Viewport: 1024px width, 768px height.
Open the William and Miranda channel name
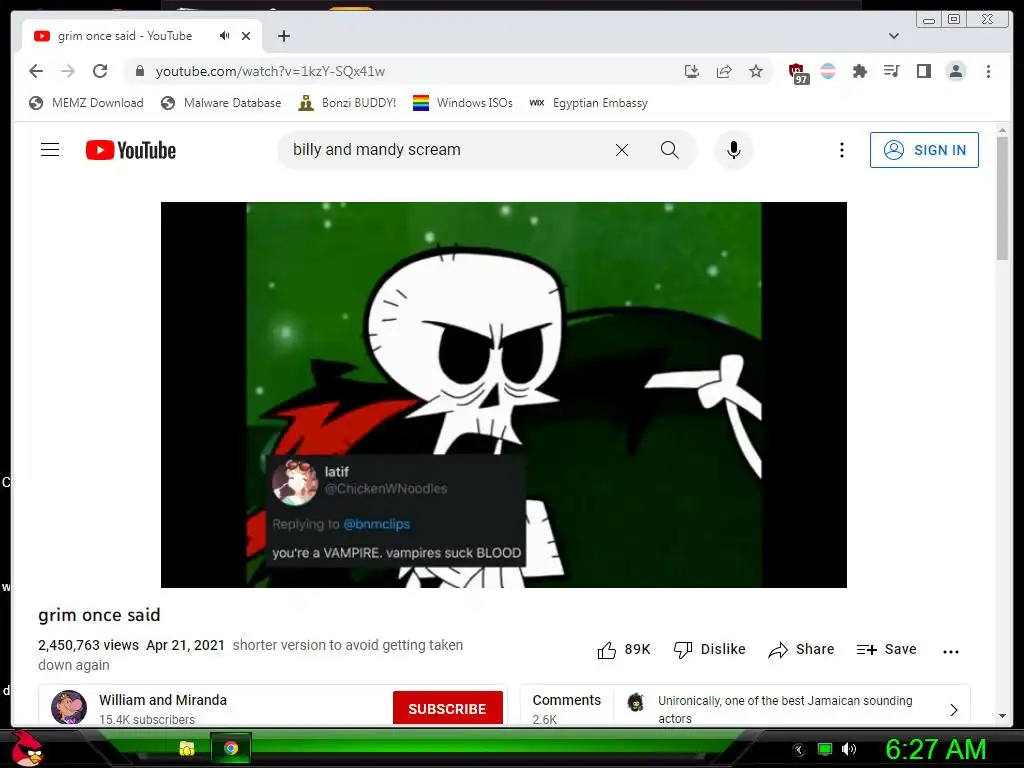[163, 700]
